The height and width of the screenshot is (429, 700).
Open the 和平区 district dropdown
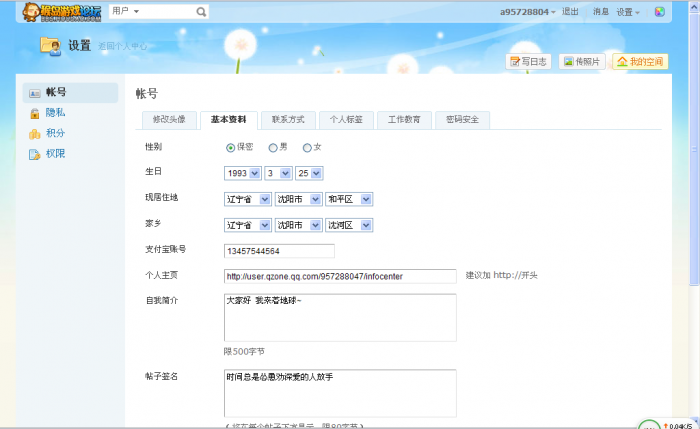349,199
